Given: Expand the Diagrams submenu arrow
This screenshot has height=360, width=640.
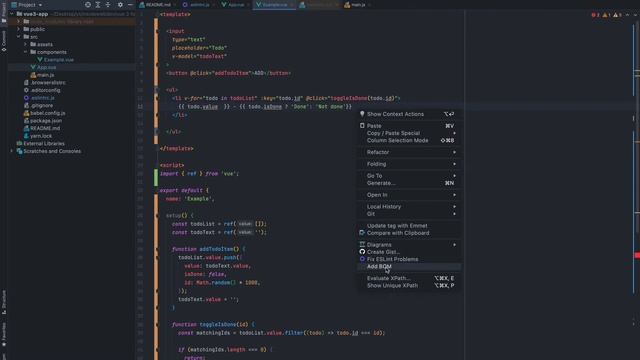Looking at the screenshot, I should click(454, 244).
